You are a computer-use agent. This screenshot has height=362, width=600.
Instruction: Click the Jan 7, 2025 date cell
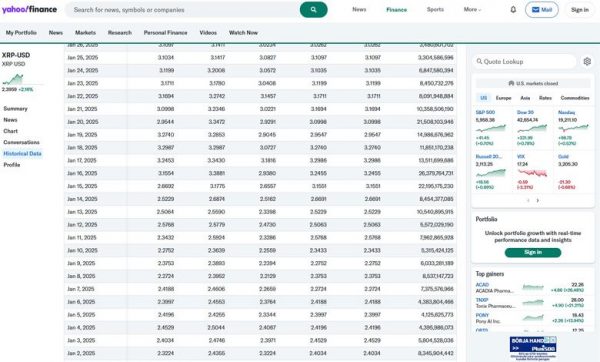(x=81, y=289)
